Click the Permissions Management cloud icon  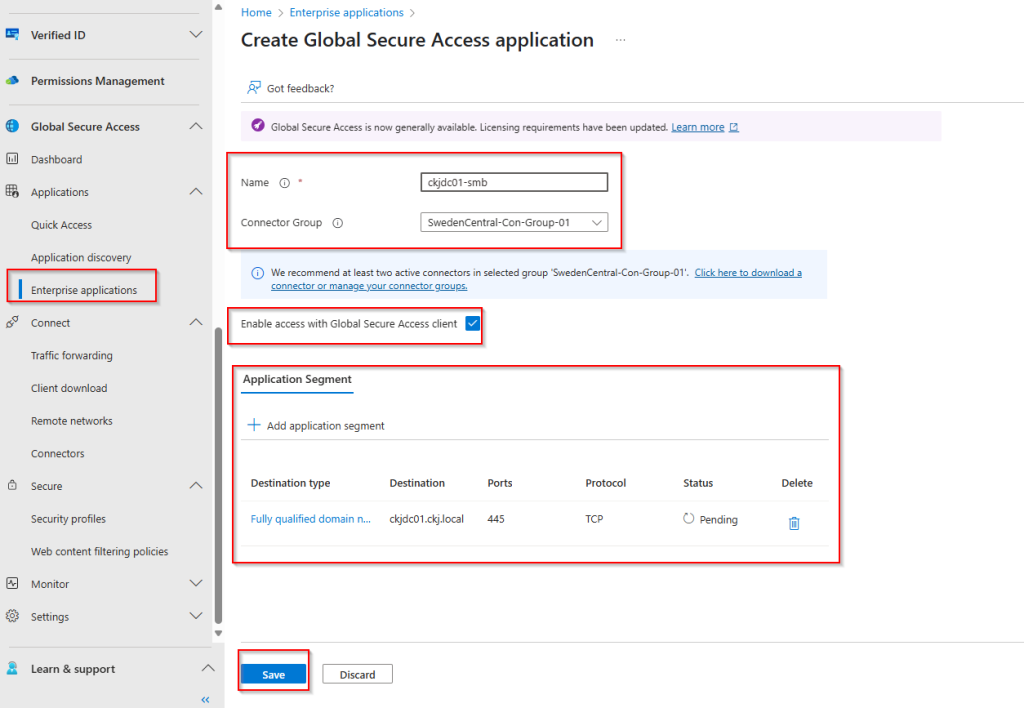coord(13,81)
